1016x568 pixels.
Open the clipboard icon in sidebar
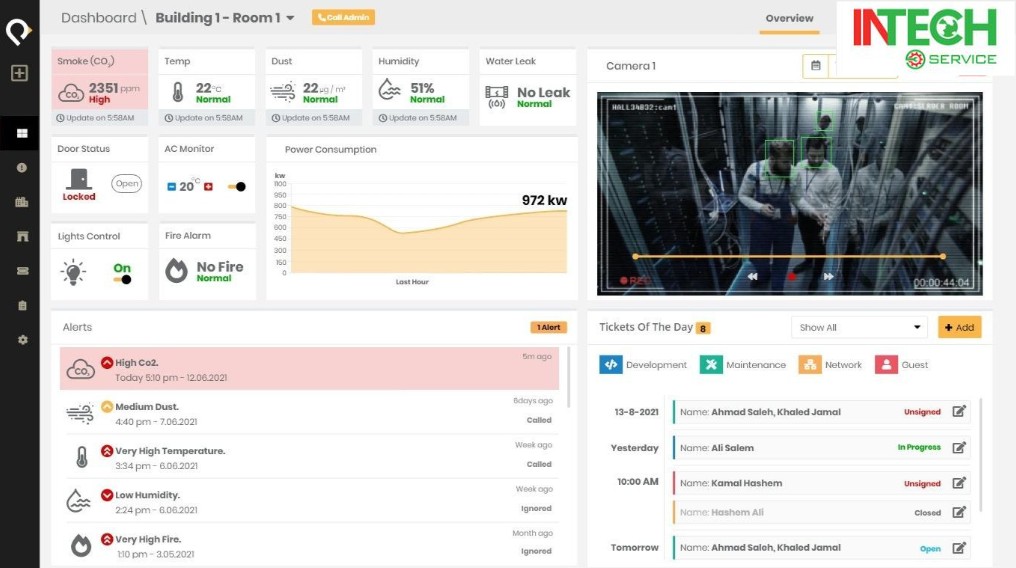coord(22,305)
